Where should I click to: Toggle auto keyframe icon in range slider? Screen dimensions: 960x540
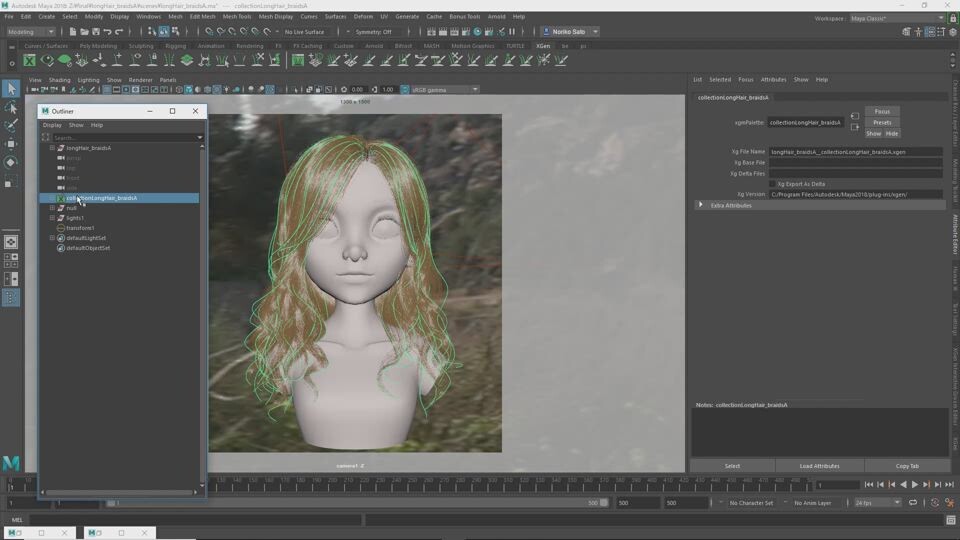[935, 503]
